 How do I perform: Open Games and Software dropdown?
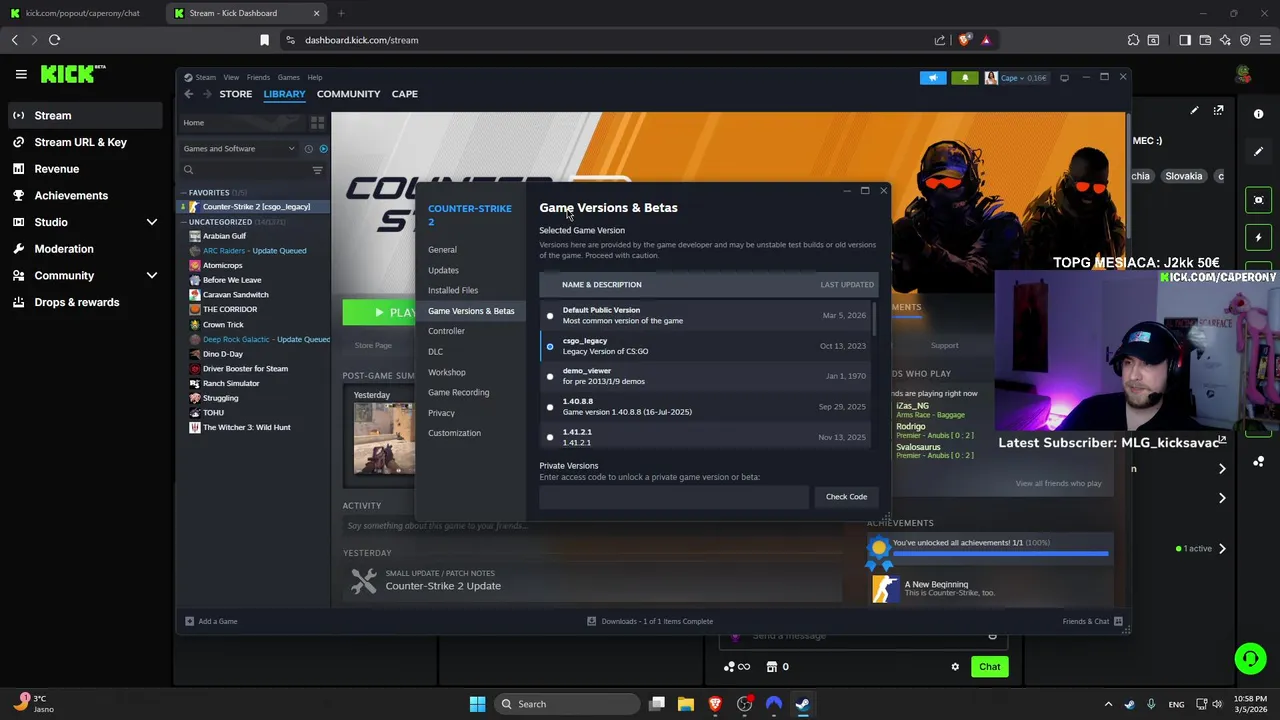click(x=239, y=149)
